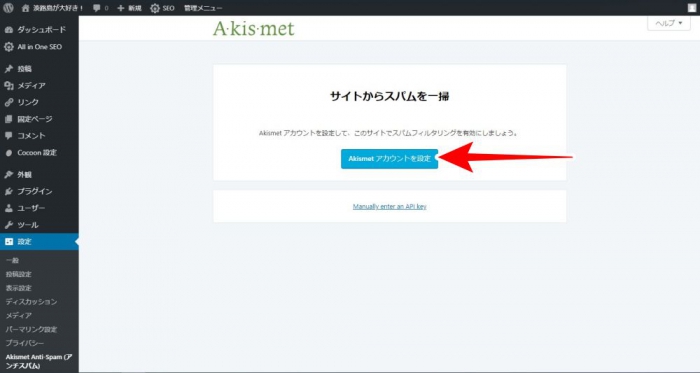Click the コメント speech bubble icon
The width and height of the screenshot is (700, 373).
(8, 136)
